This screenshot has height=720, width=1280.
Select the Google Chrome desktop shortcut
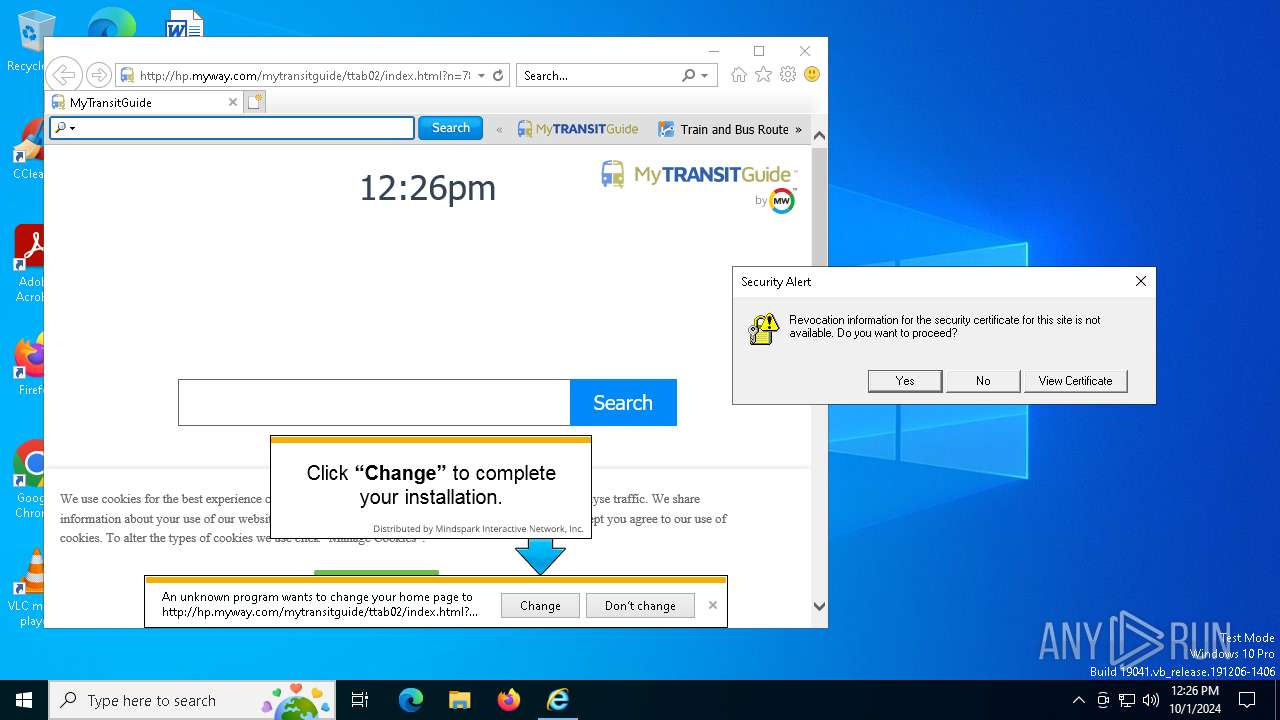coord(29,480)
